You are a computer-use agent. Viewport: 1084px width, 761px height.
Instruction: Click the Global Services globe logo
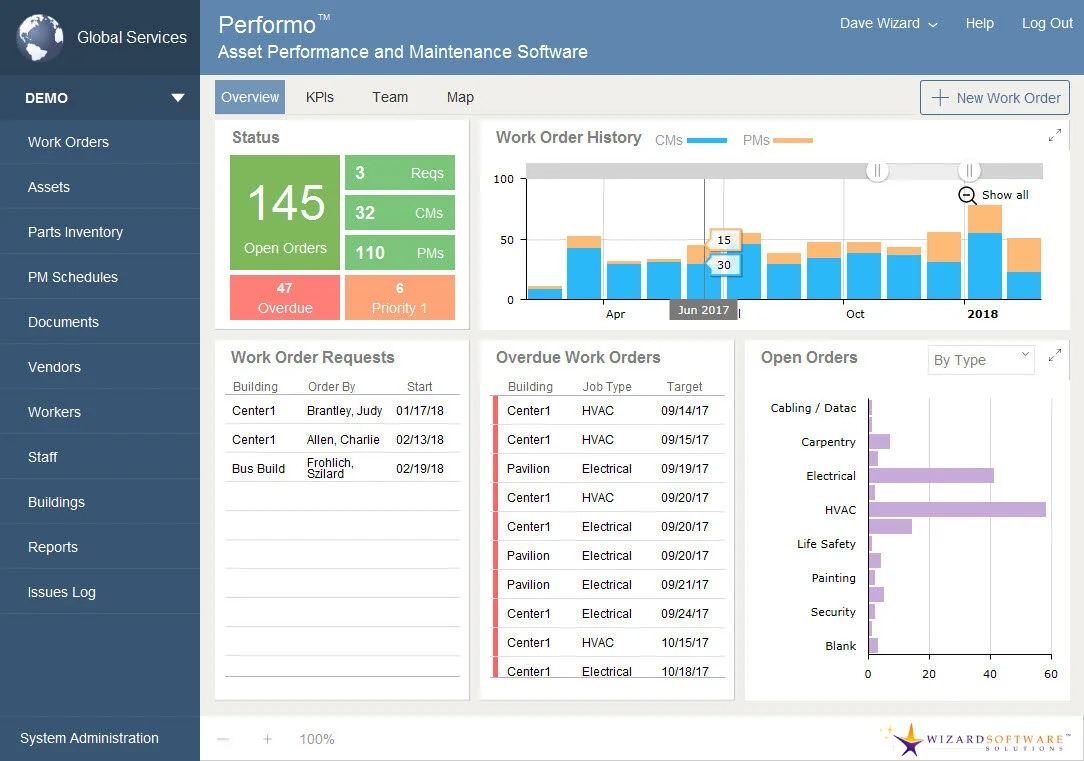coord(38,38)
